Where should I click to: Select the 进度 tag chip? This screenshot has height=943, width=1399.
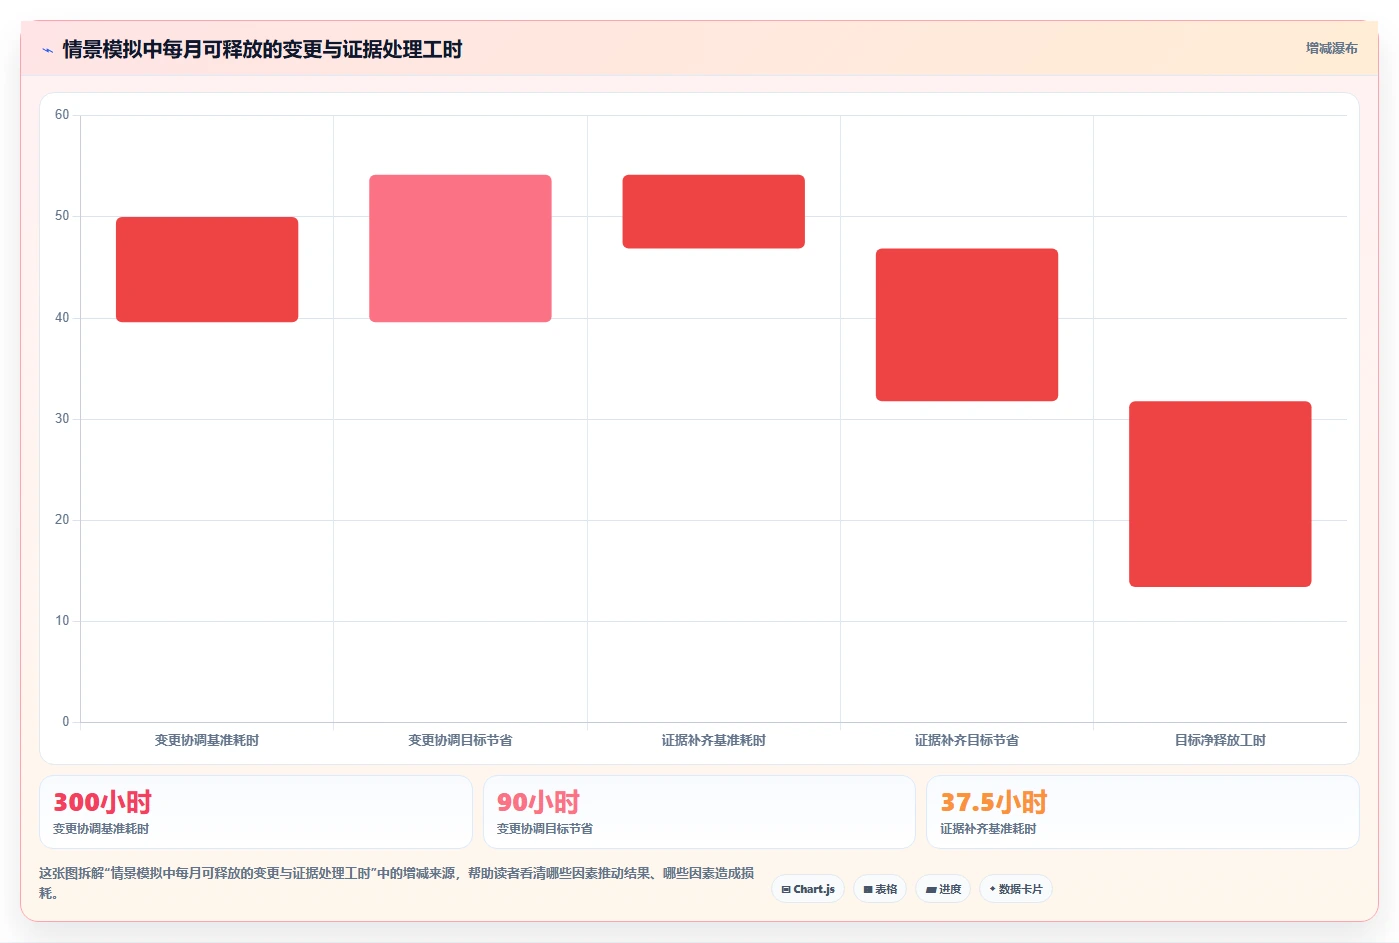(x=943, y=889)
